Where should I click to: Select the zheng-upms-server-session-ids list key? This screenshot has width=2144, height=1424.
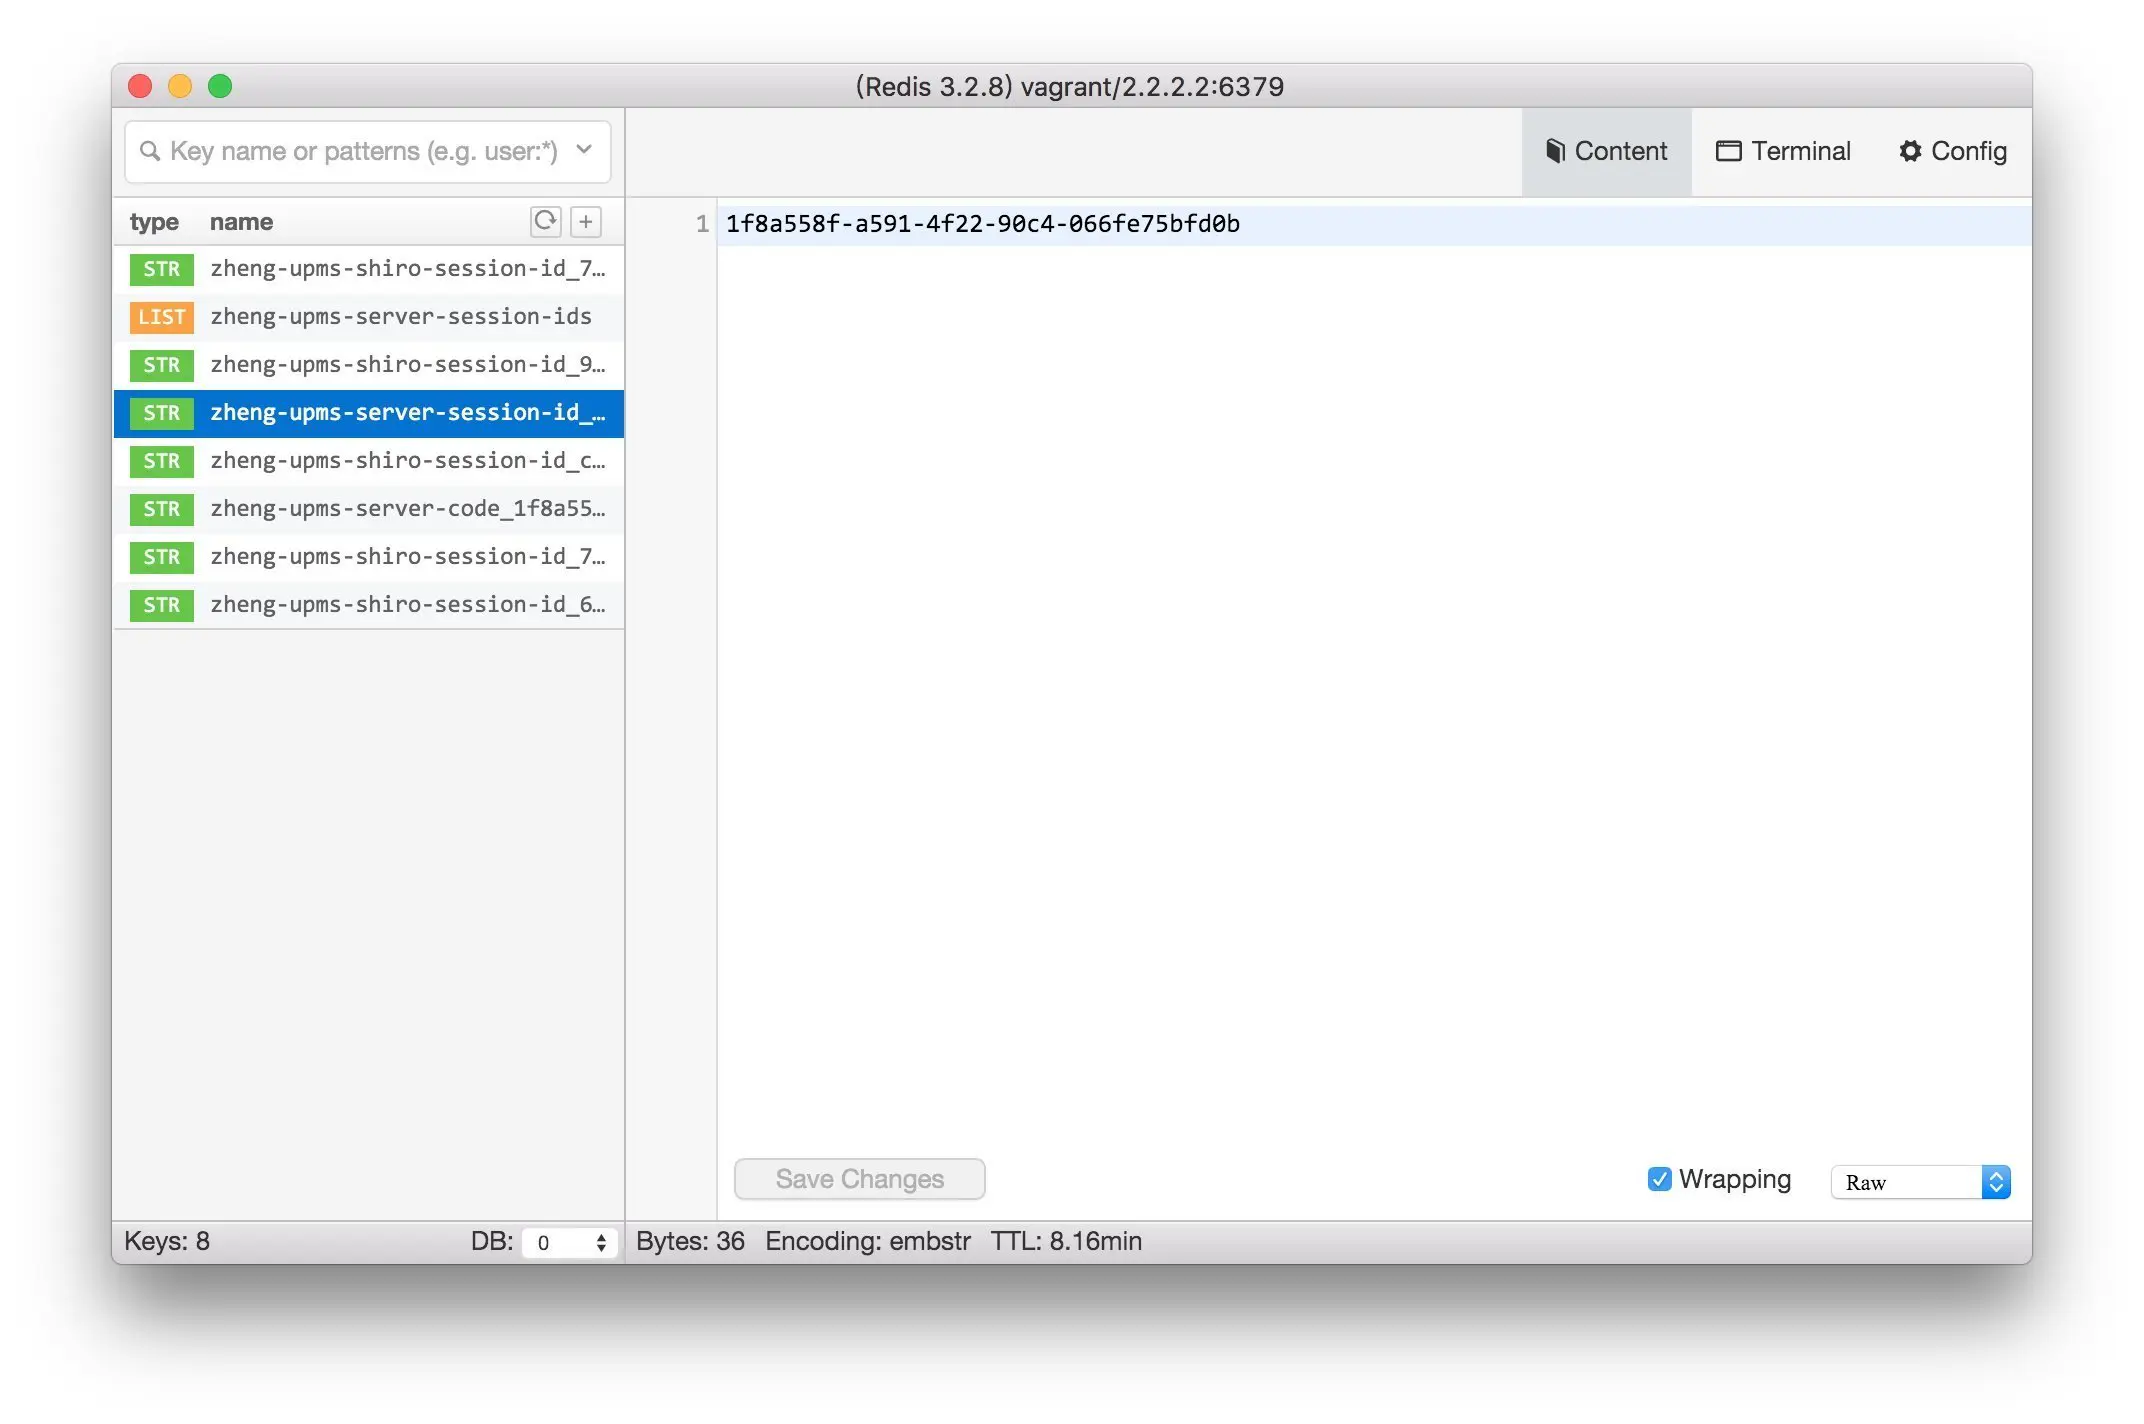point(400,317)
